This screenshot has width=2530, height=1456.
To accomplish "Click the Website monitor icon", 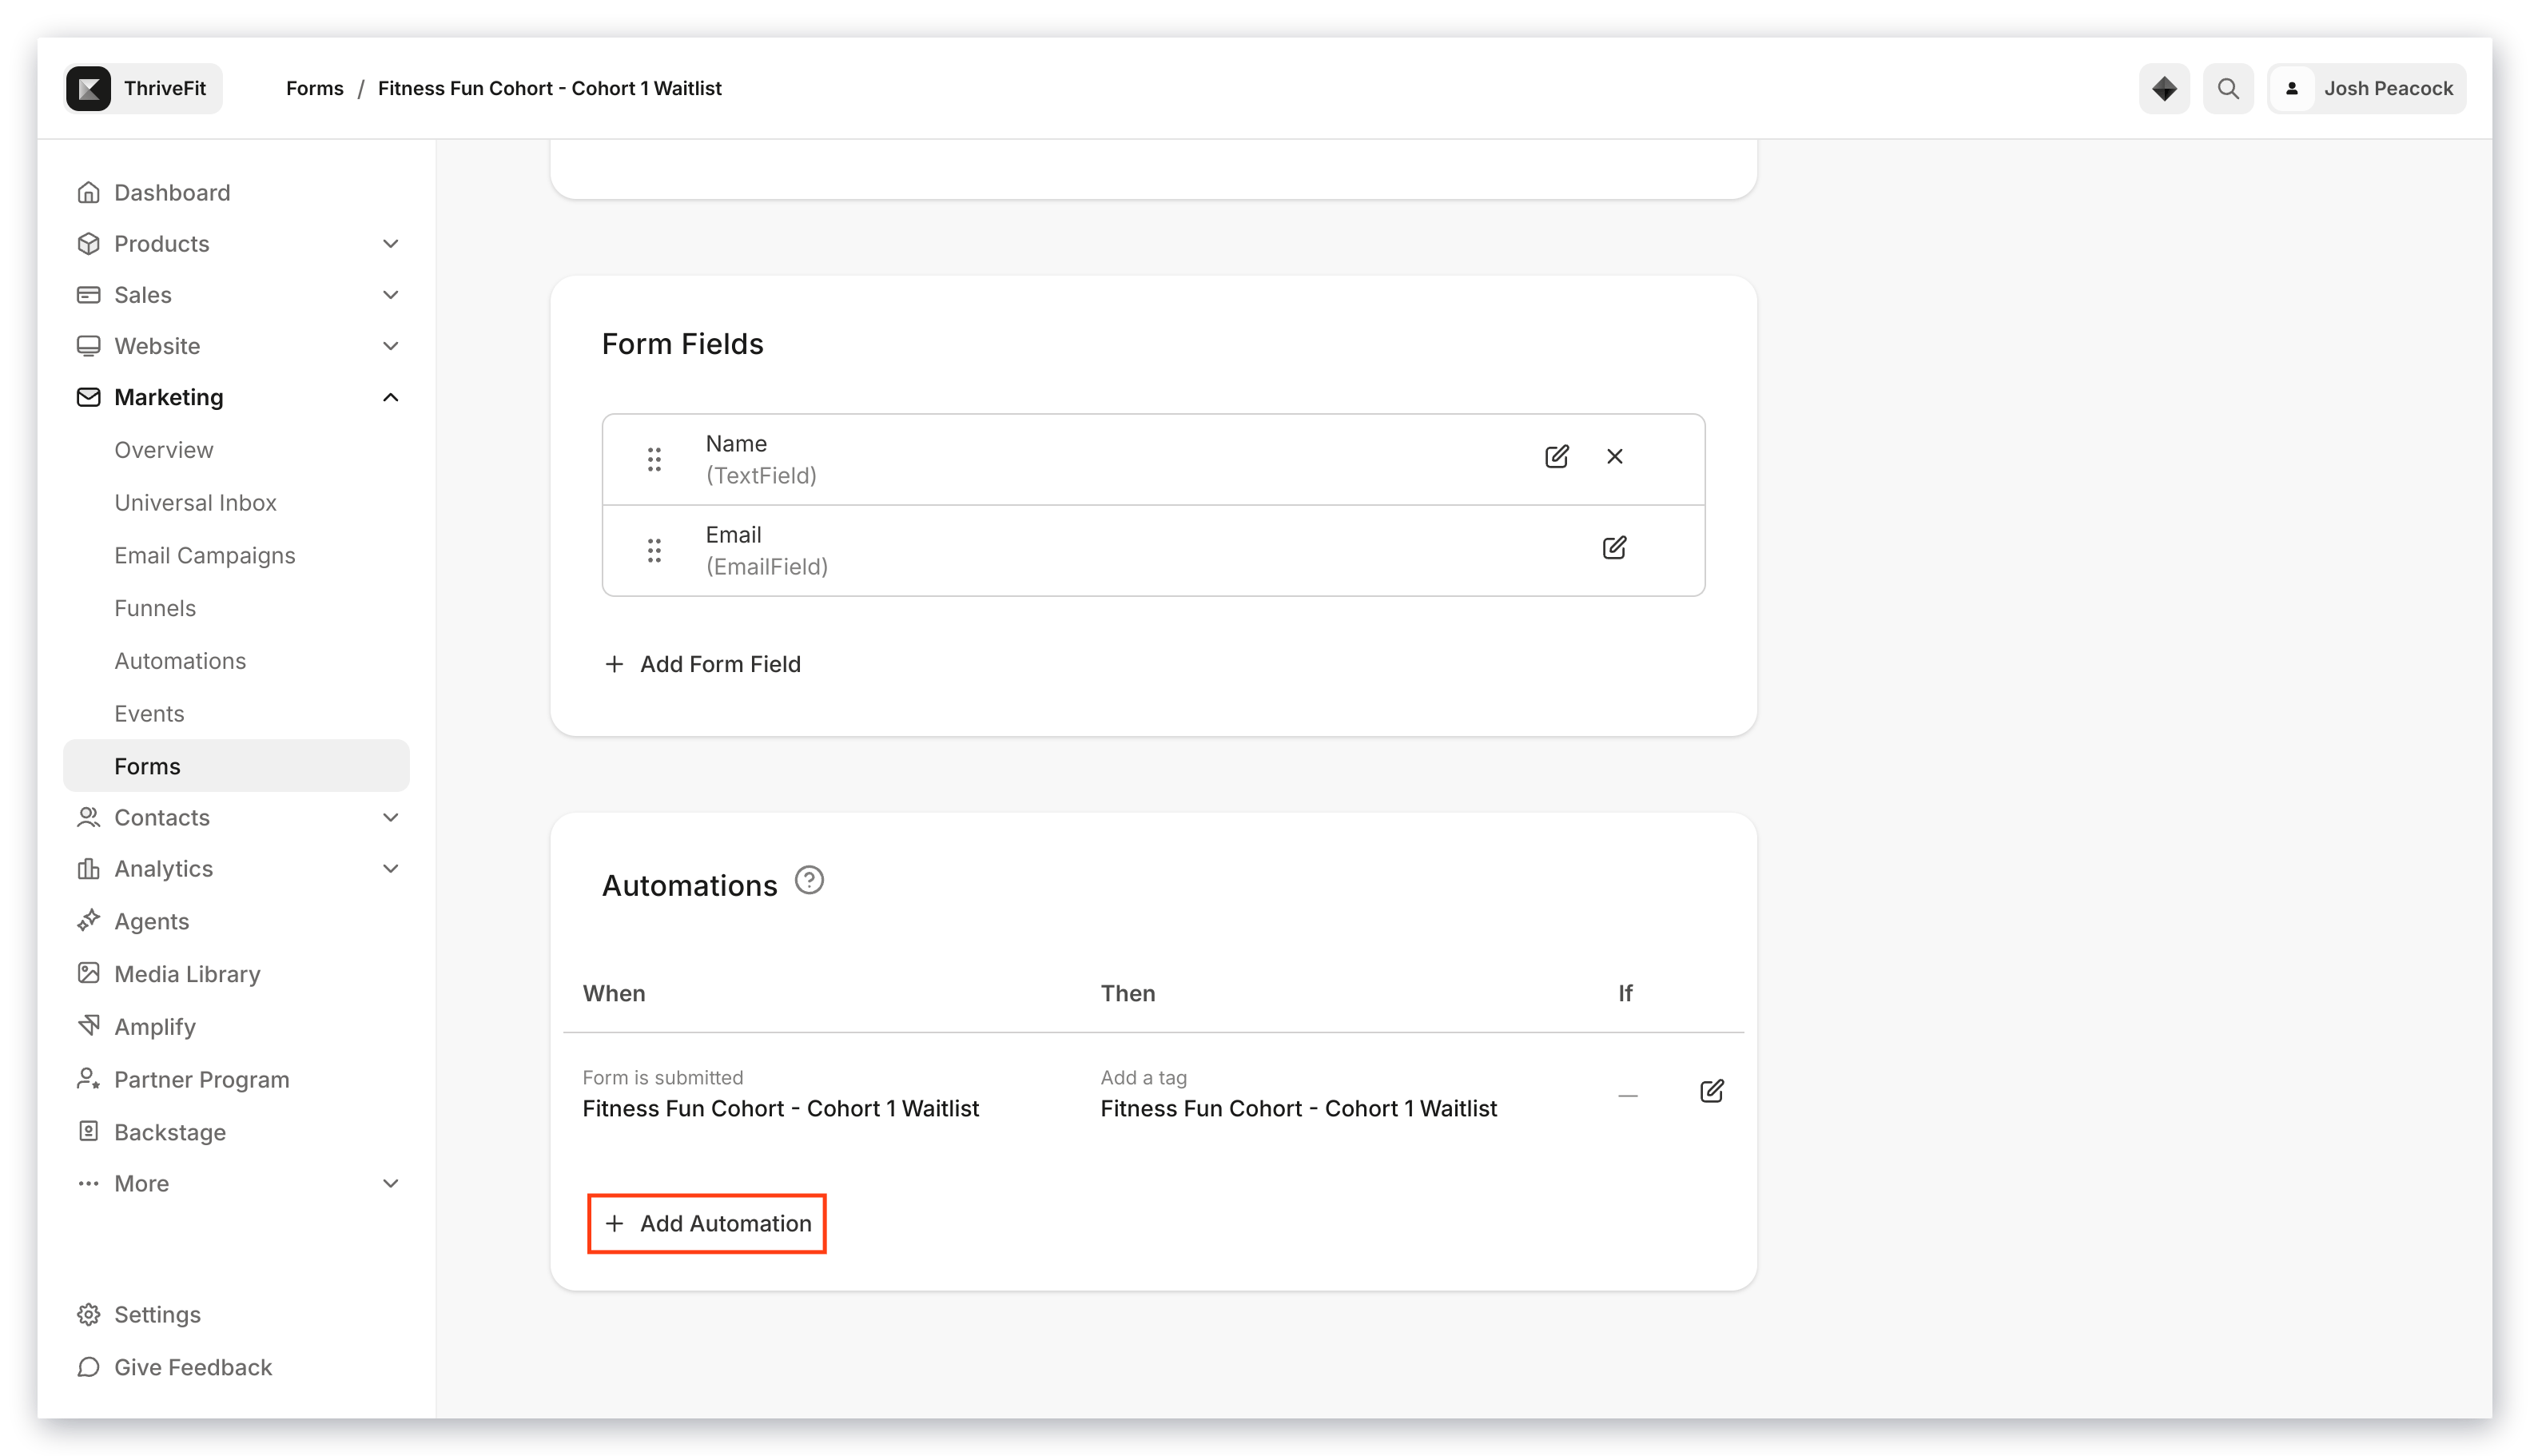I will point(88,345).
